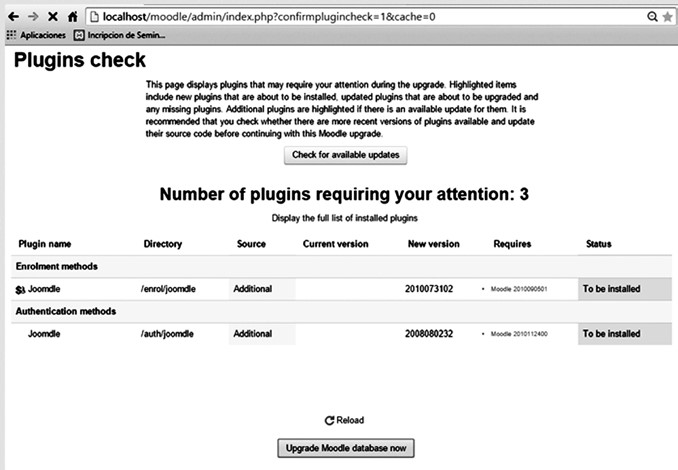Click the Reload circular arrow icon
This screenshot has width=678, height=470.
click(329, 420)
